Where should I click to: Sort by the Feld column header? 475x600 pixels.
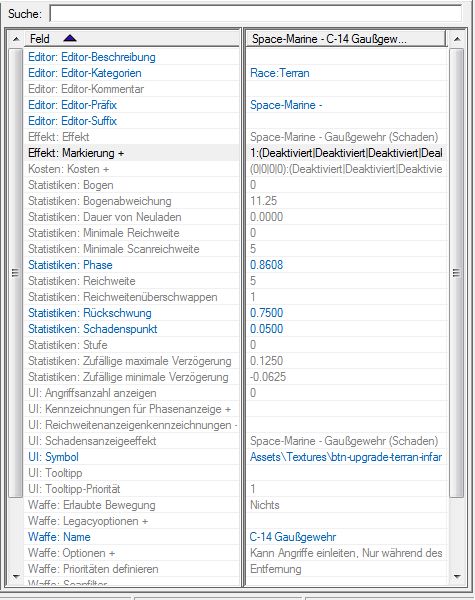click(132, 39)
